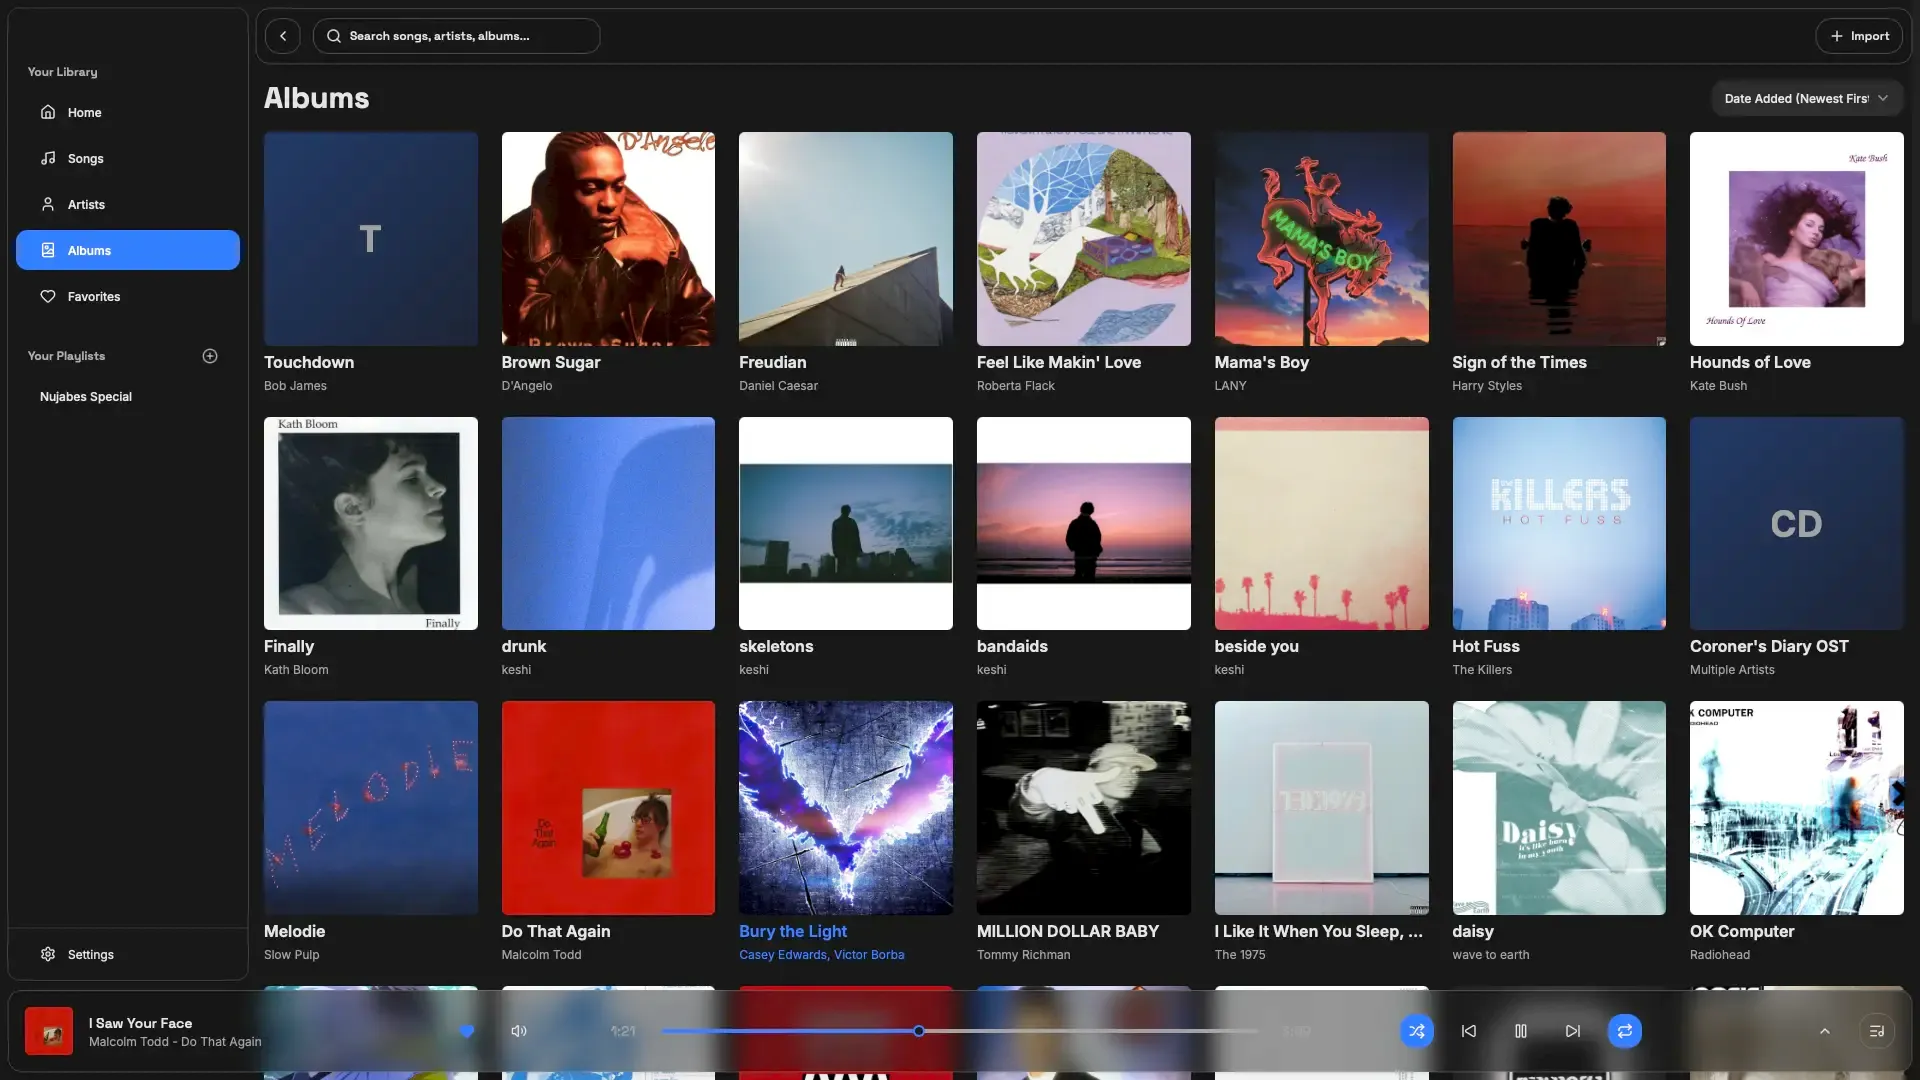Open the Casey Edwards artist link
The height and width of the screenshot is (1080, 1920).
click(x=783, y=955)
